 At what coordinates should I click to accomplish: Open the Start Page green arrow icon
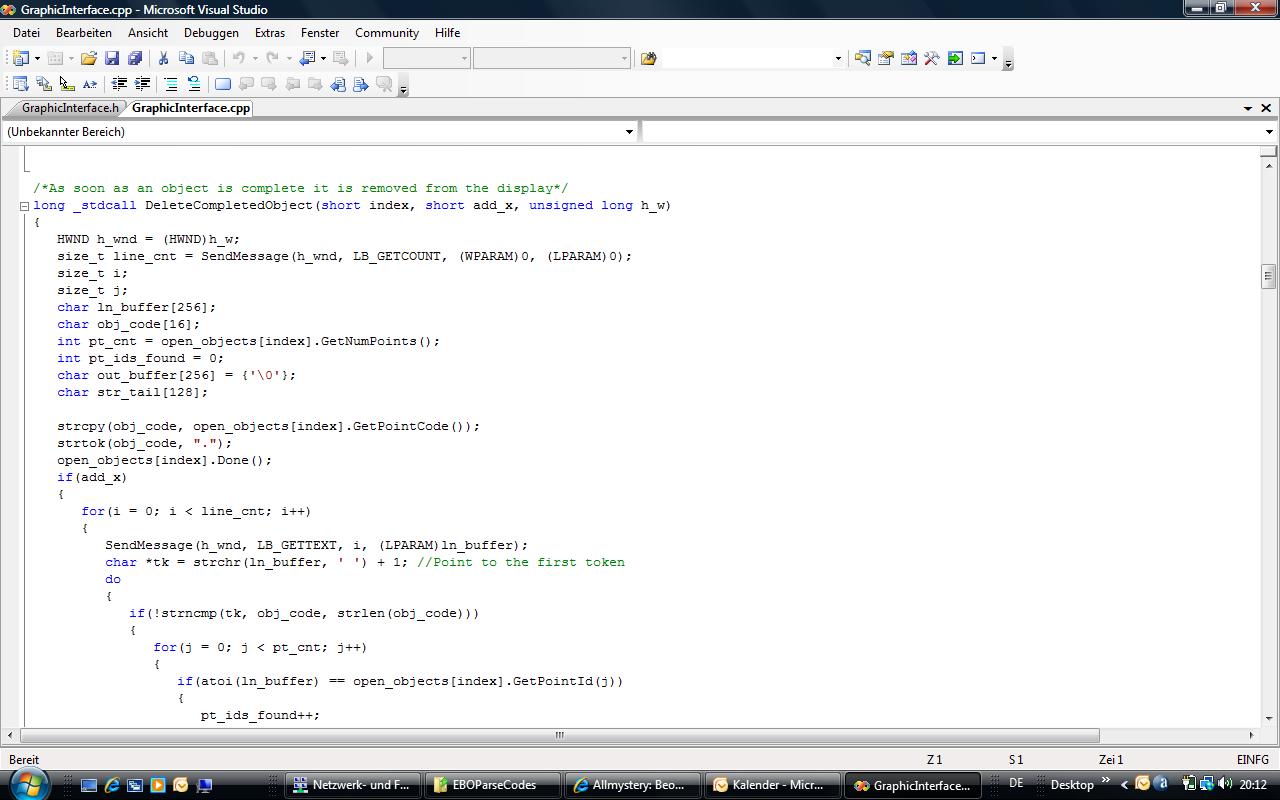point(954,58)
